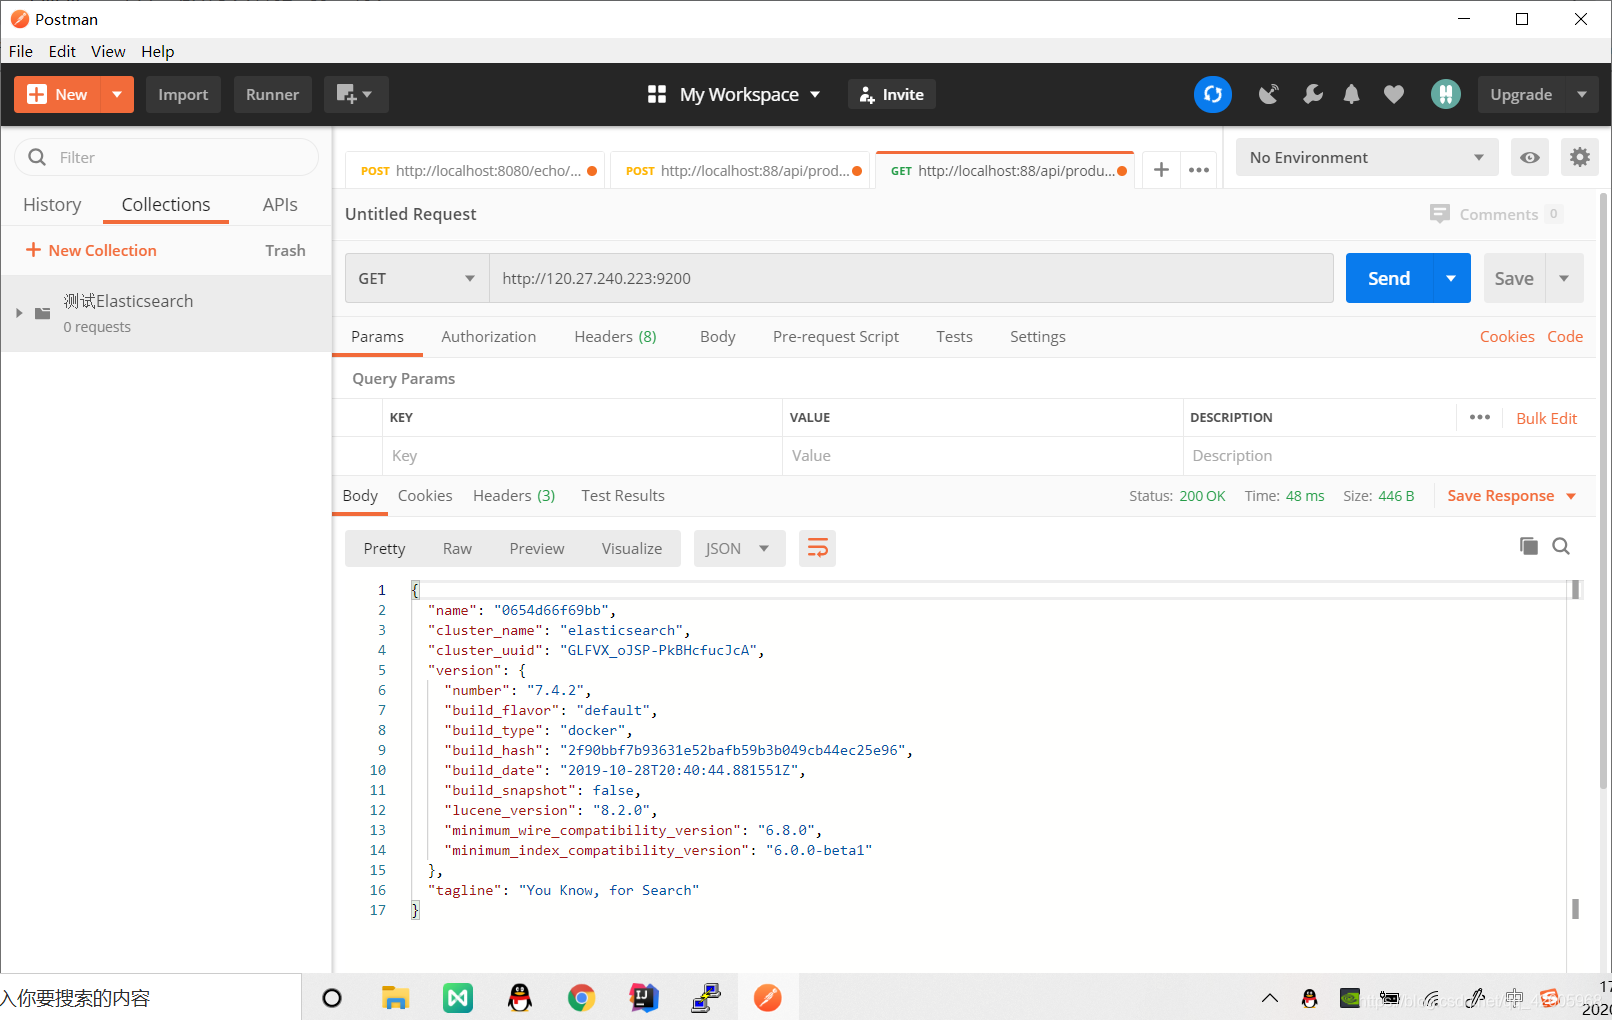
Task: Click the New Collection link
Action: click(x=91, y=250)
